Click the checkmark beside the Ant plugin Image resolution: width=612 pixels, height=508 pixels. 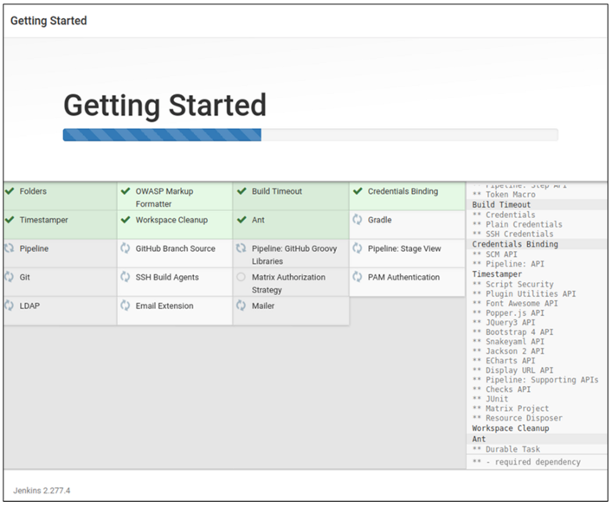242,220
